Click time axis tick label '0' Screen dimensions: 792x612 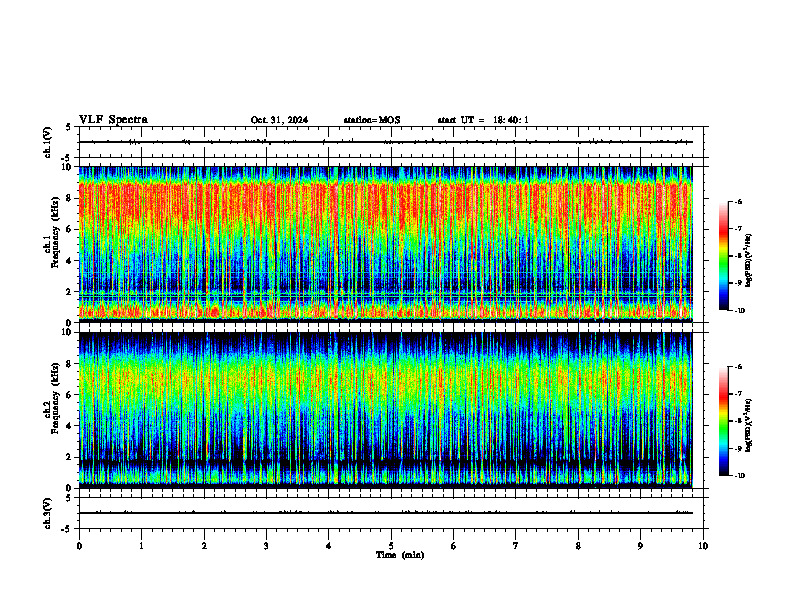(79, 546)
